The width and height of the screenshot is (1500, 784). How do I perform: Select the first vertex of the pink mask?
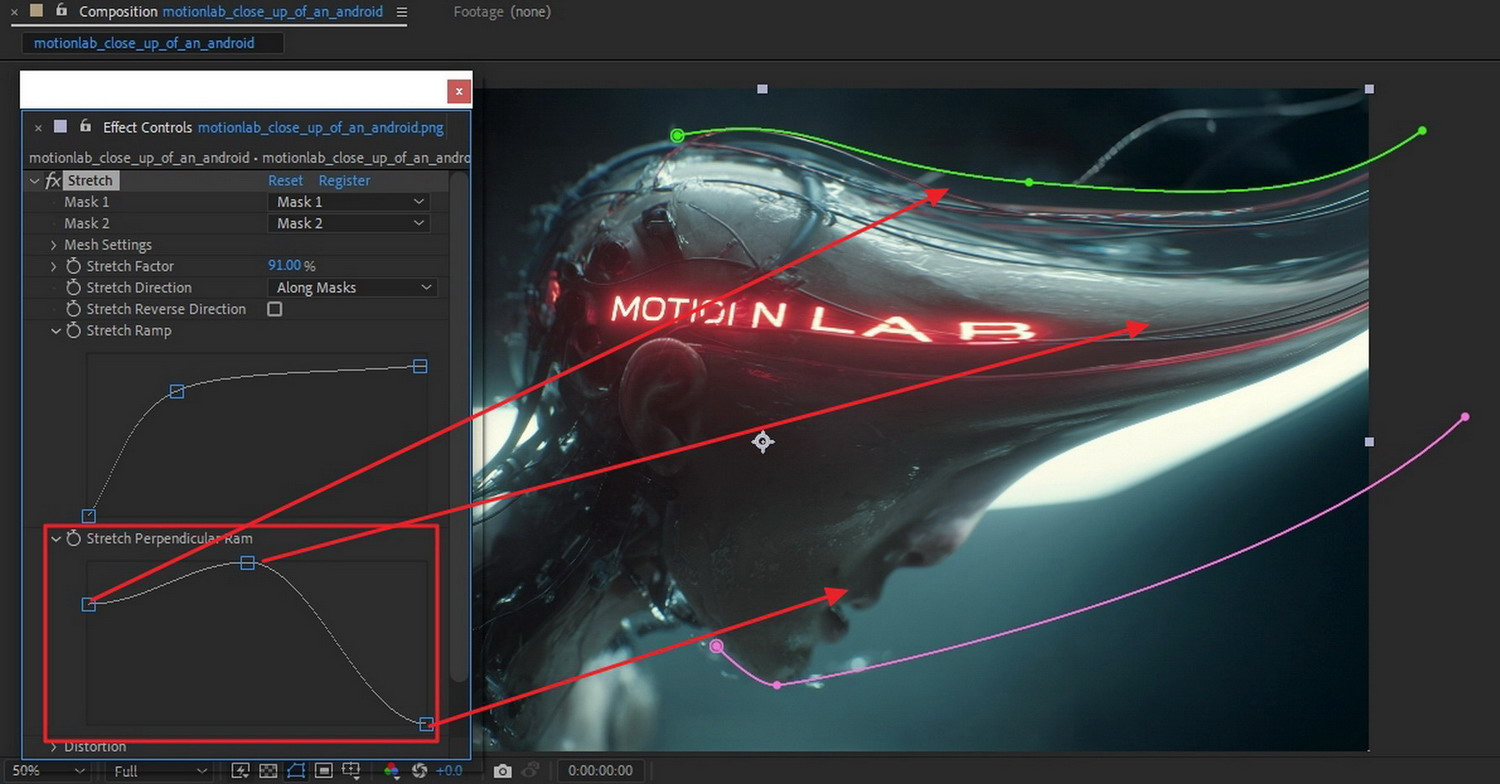click(716, 646)
